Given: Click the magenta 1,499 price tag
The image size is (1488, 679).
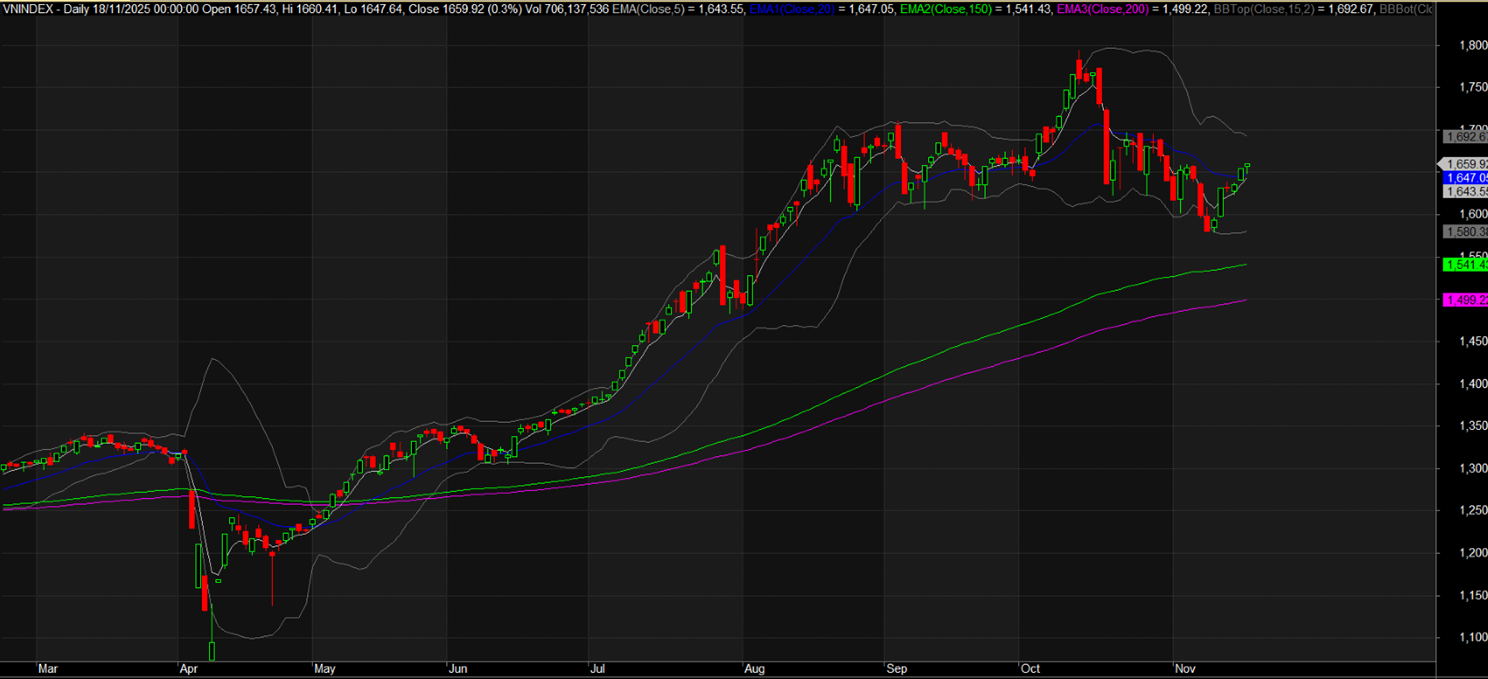Looking at the screenshot, I should (x=1465, y=300).
